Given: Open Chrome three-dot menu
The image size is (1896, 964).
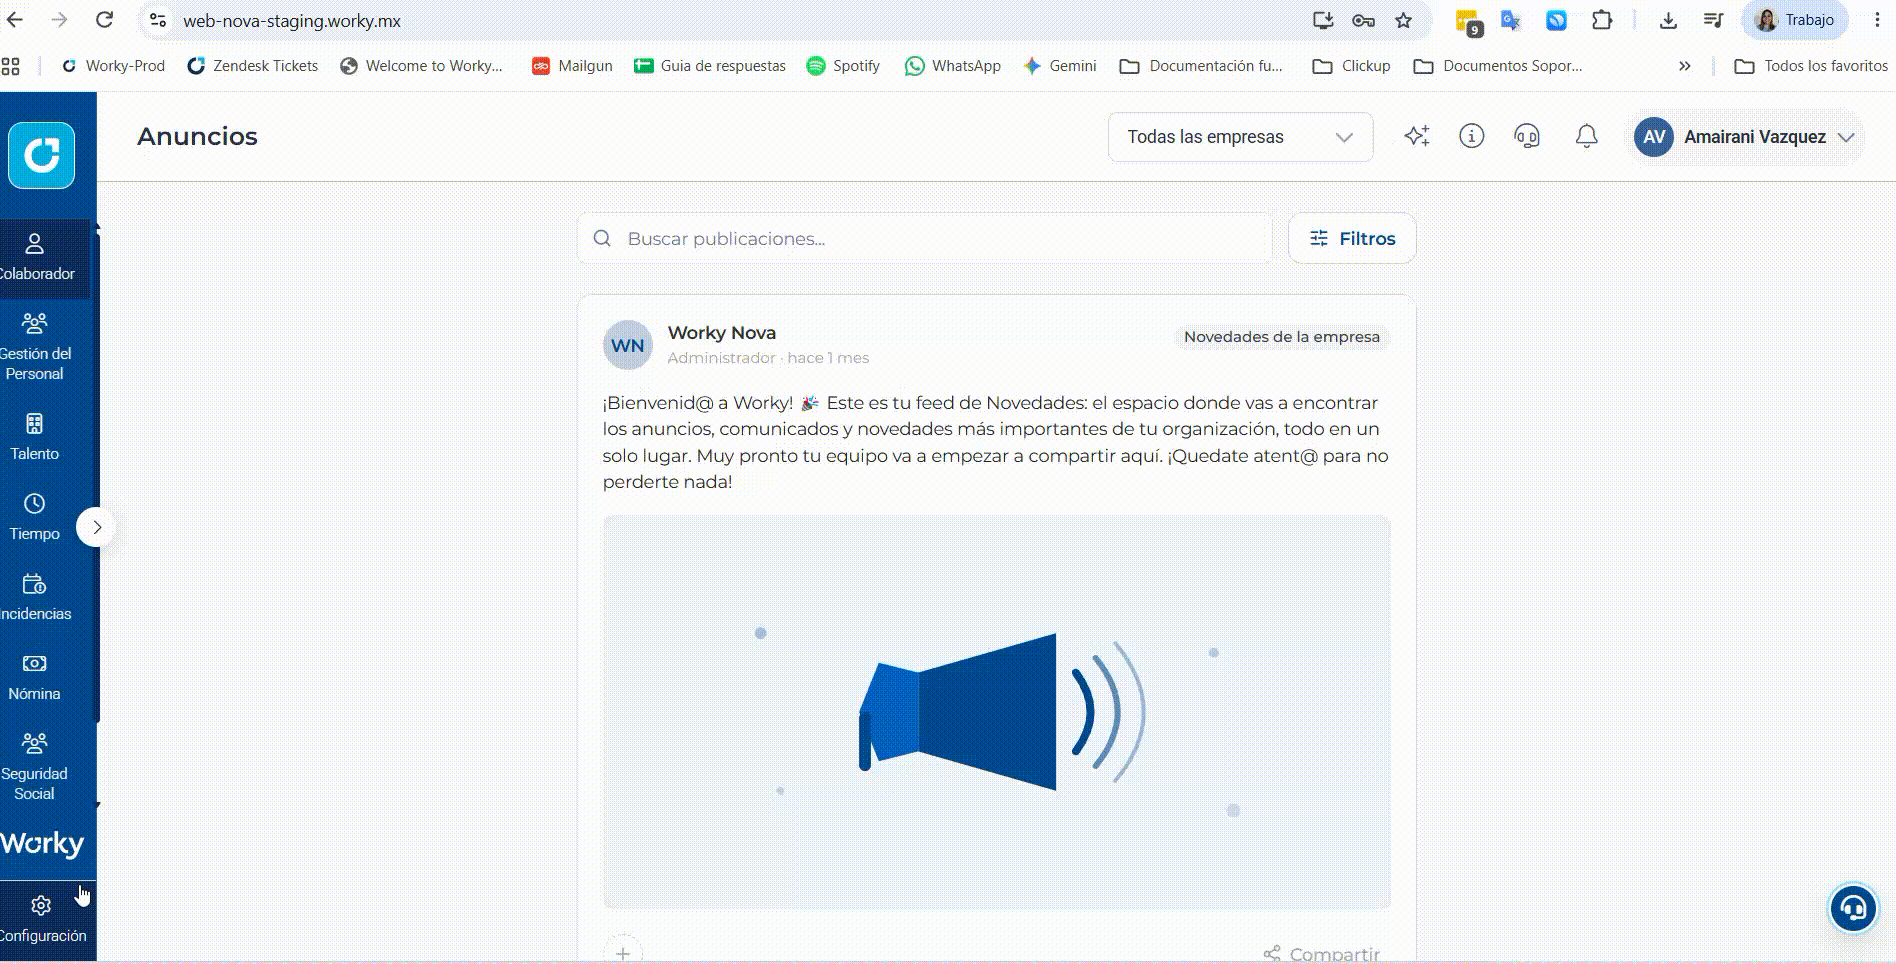Looking at the screenshot, I should [x=1877, y=20].
